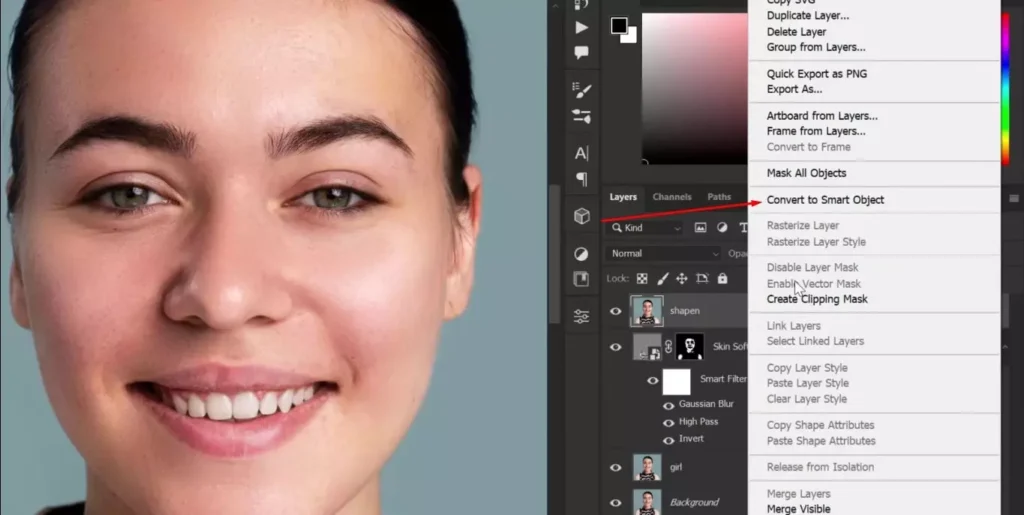Open the Actions panel play icon
The height and width of the screenshot is (515, 1024).
(581, 27)
